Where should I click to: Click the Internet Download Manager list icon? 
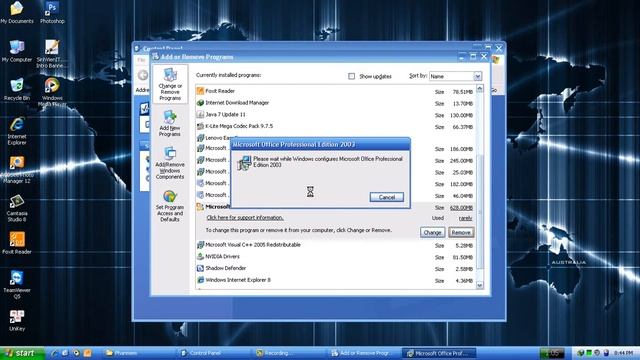200,103
